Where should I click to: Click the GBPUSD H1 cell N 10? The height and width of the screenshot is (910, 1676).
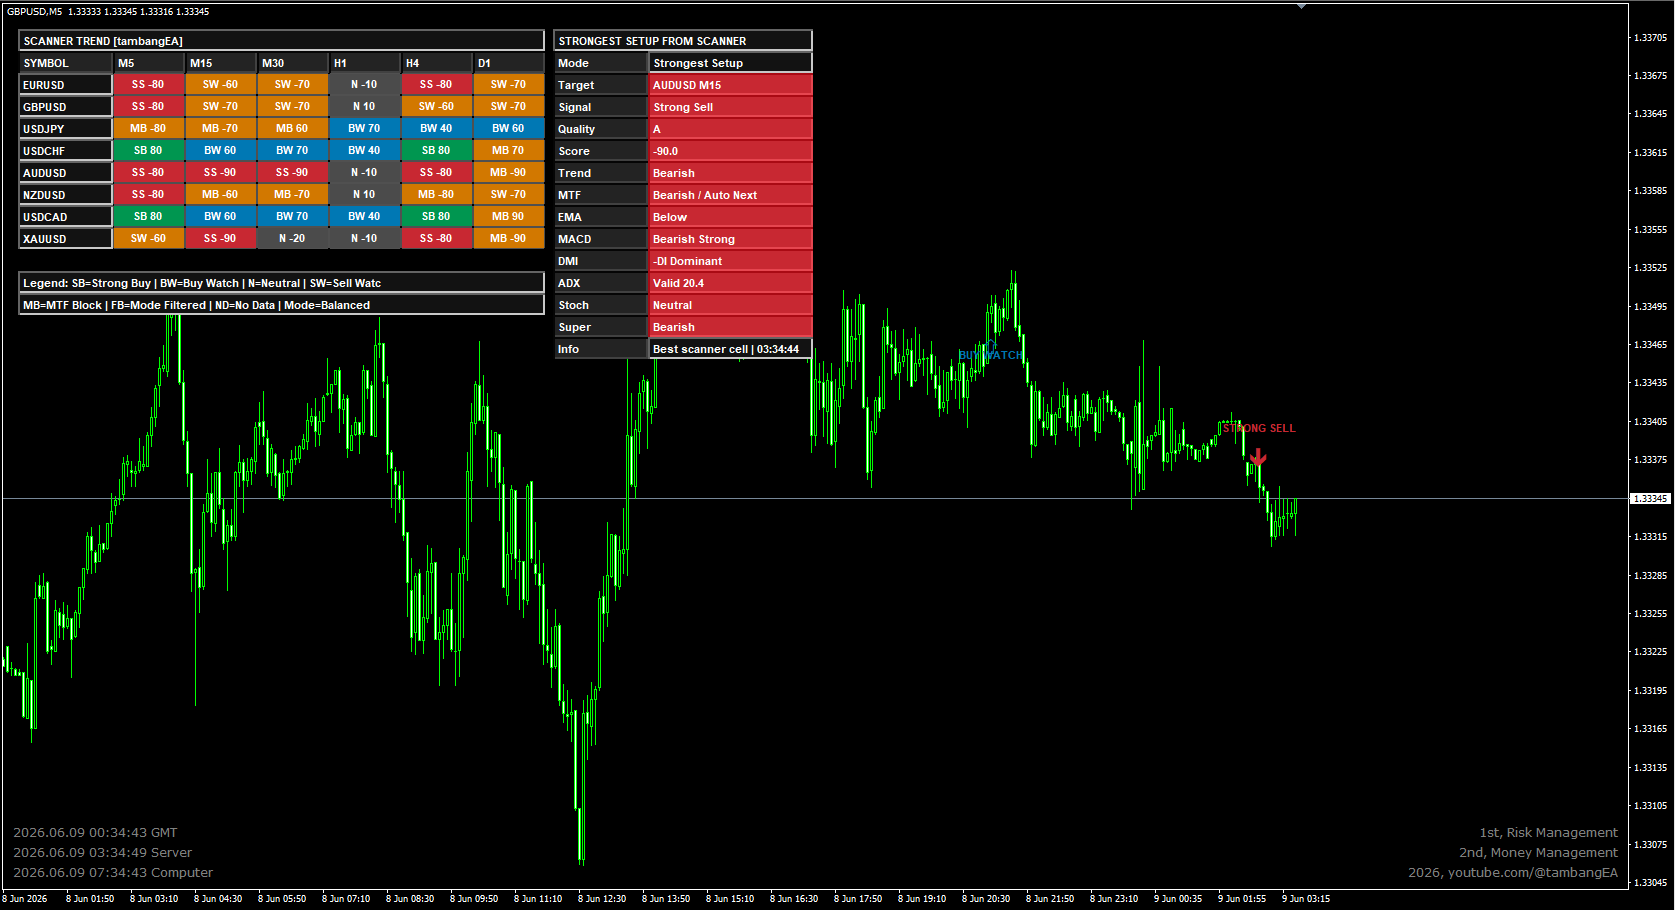364,107
